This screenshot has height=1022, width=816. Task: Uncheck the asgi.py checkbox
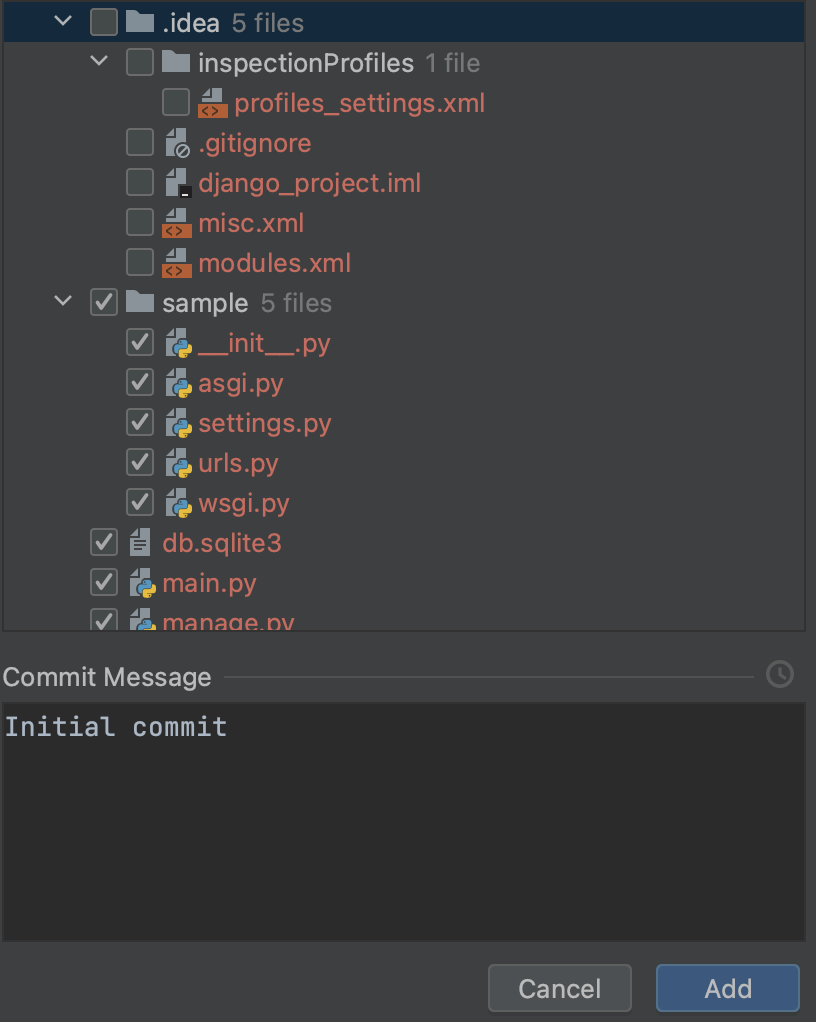139,383
